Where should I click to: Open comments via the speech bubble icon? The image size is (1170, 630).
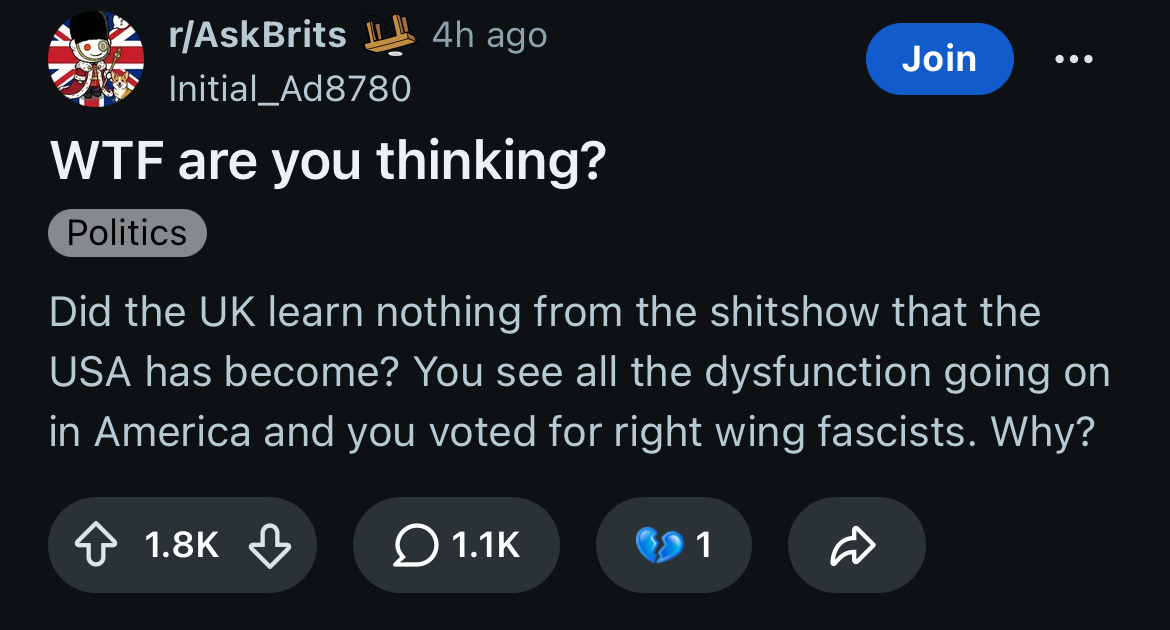point(415,545)
